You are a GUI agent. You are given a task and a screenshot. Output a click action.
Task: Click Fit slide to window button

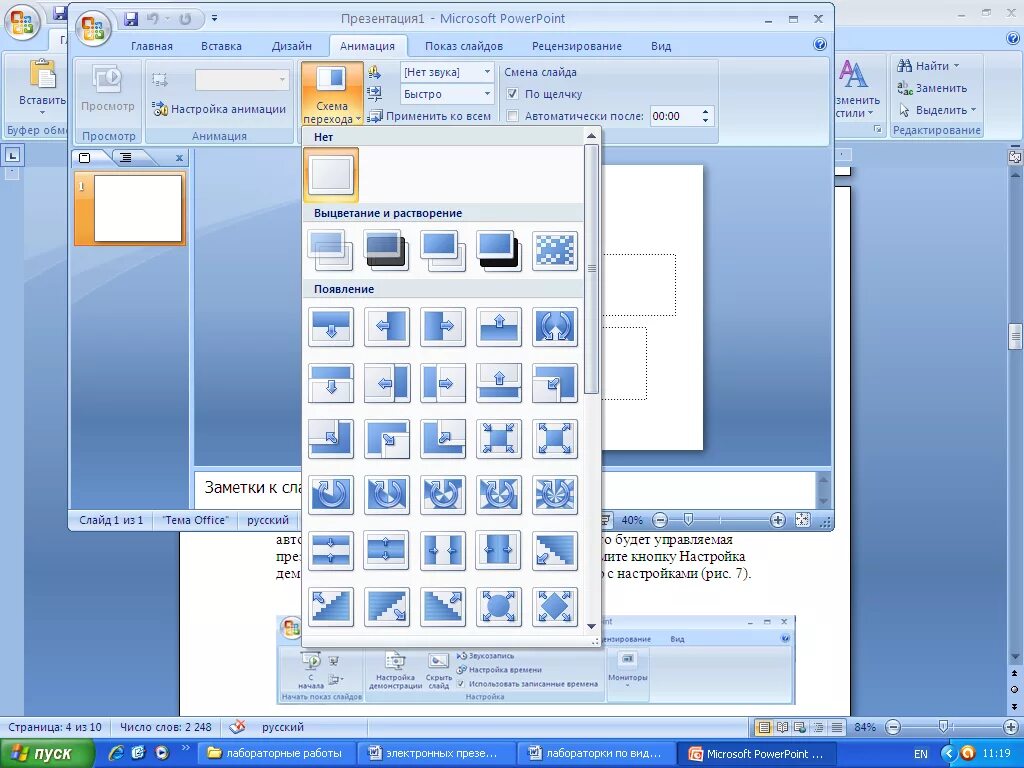(803, 520)
